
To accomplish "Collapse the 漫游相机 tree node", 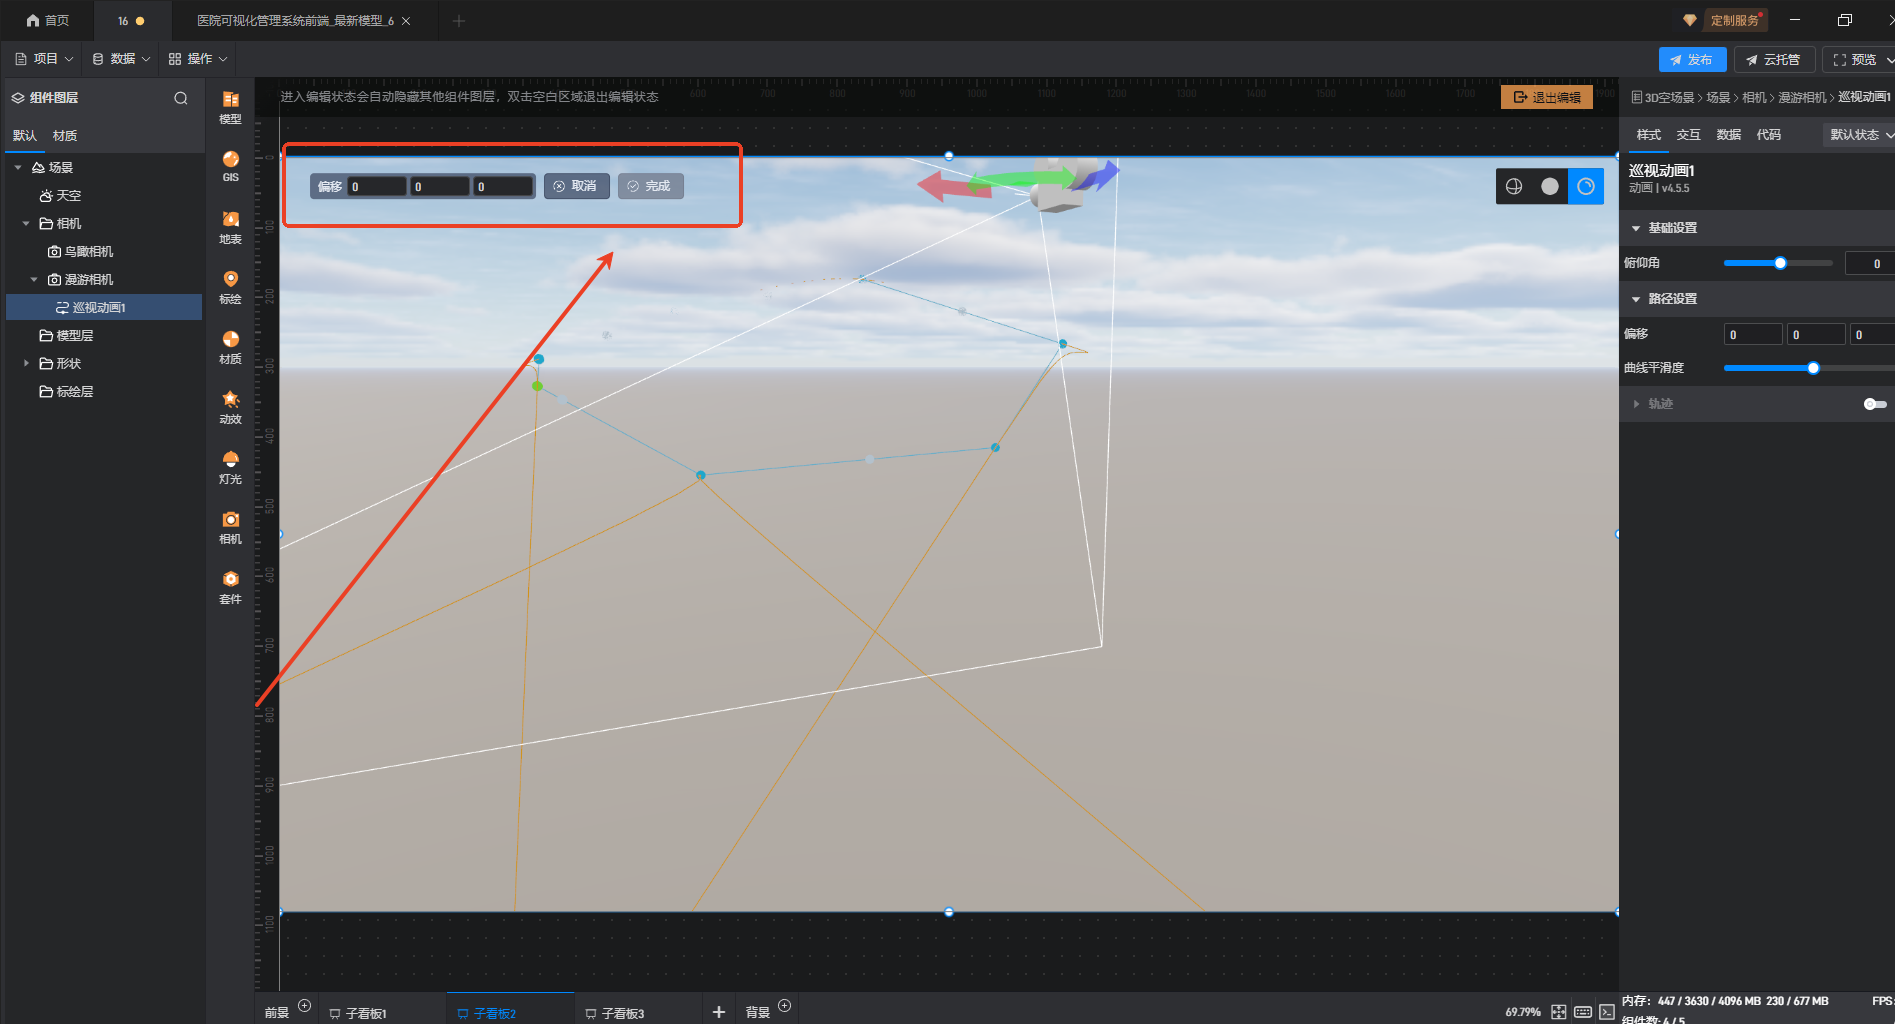I will click(x=34, y=280).
